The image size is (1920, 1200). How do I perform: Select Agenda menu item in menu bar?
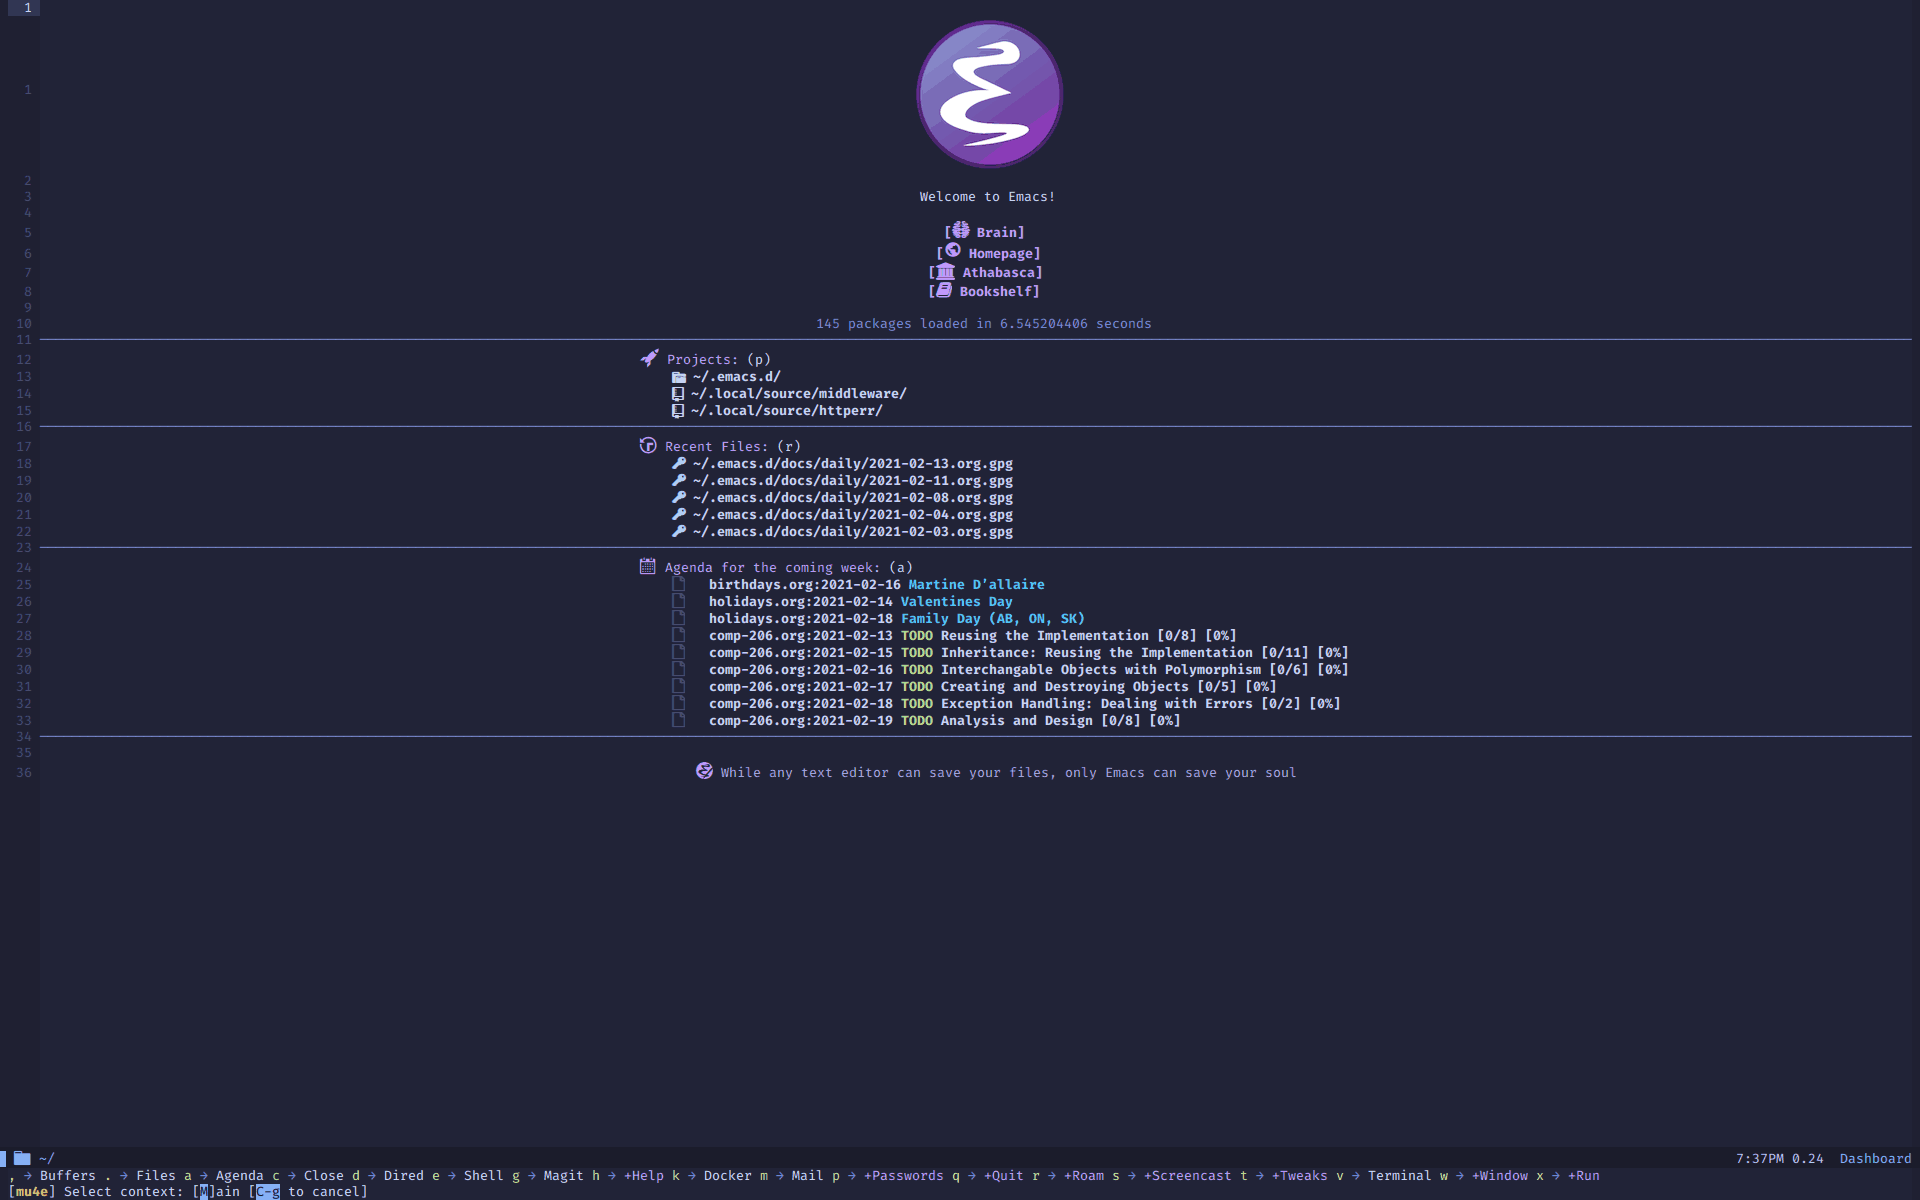(235, 1175)
